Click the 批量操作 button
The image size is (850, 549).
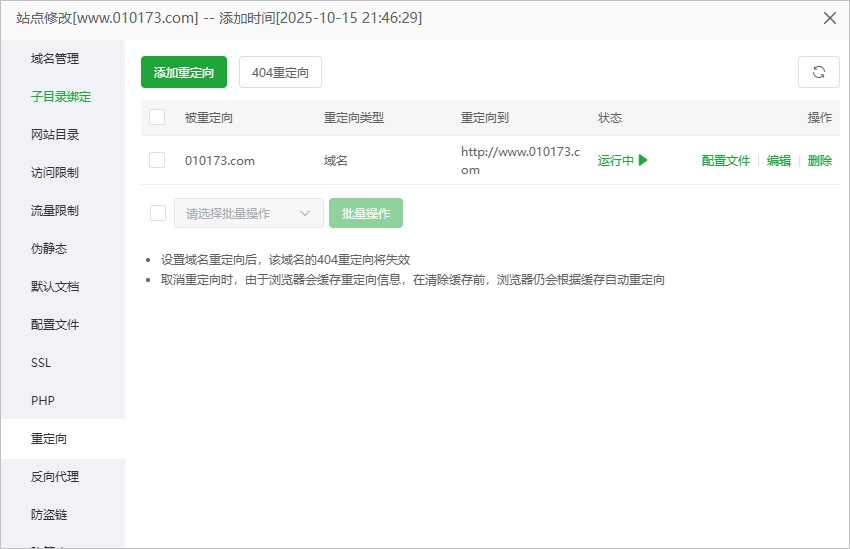coord(366,213)
